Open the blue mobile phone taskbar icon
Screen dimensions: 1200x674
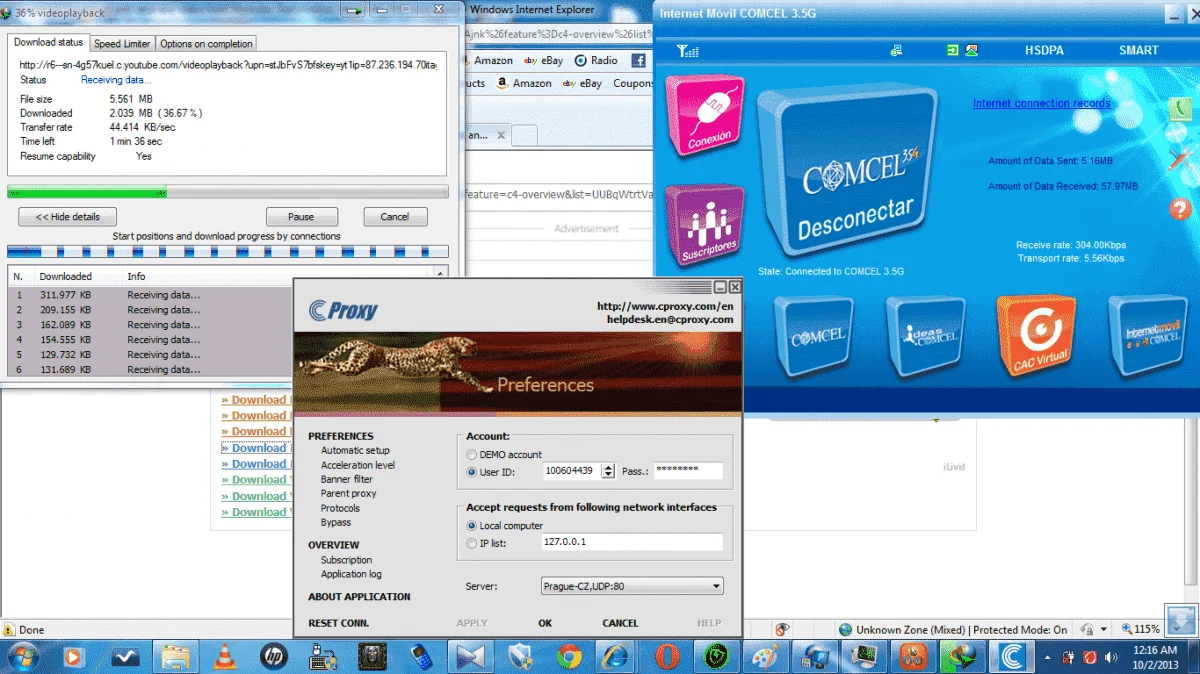(421, 656)
